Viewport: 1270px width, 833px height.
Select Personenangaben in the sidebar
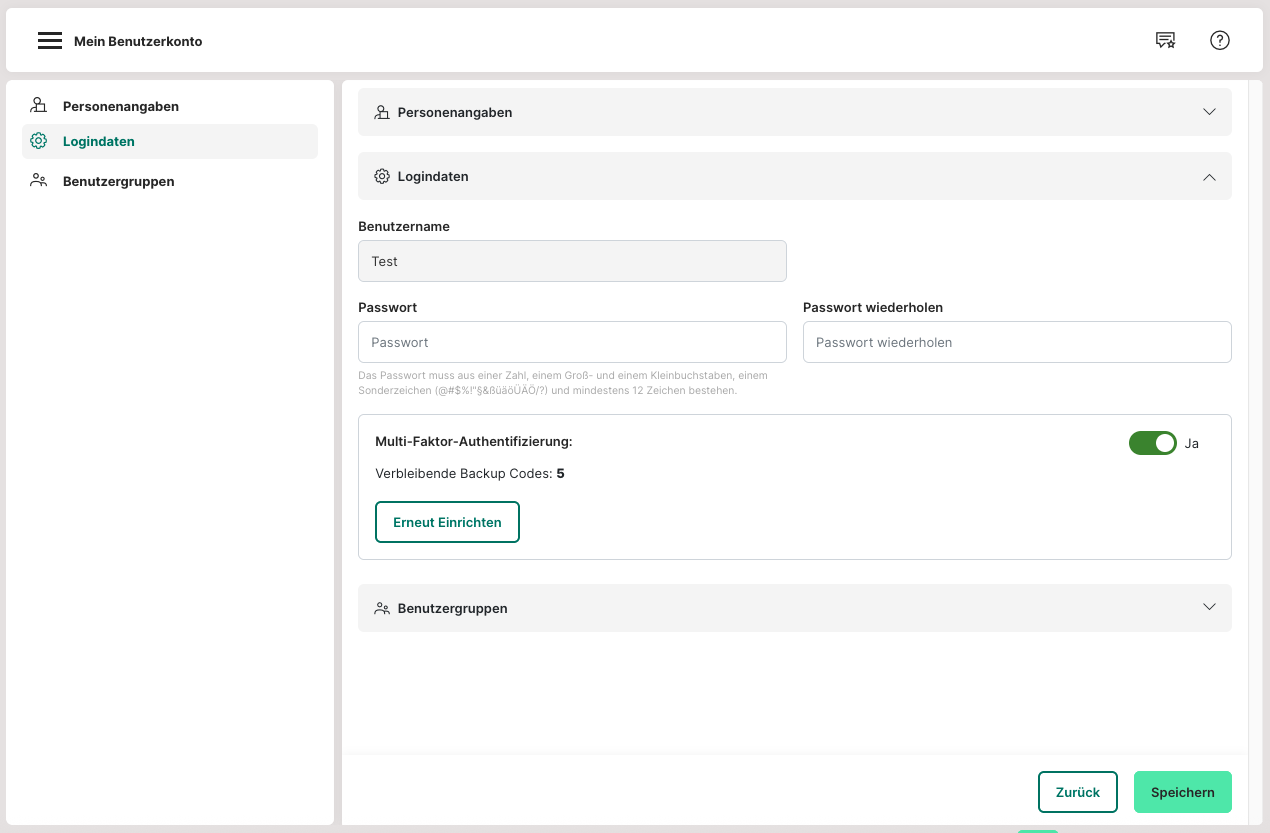point(120,106)
